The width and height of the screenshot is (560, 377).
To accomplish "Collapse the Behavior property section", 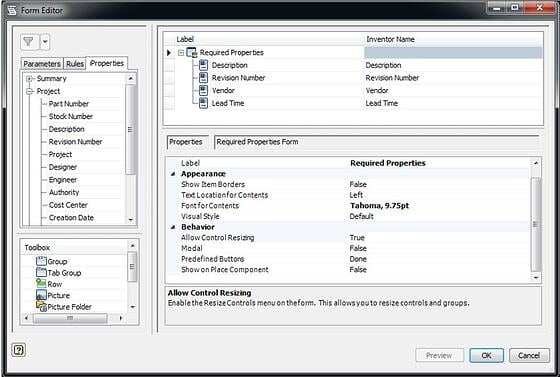I will 173,227.
